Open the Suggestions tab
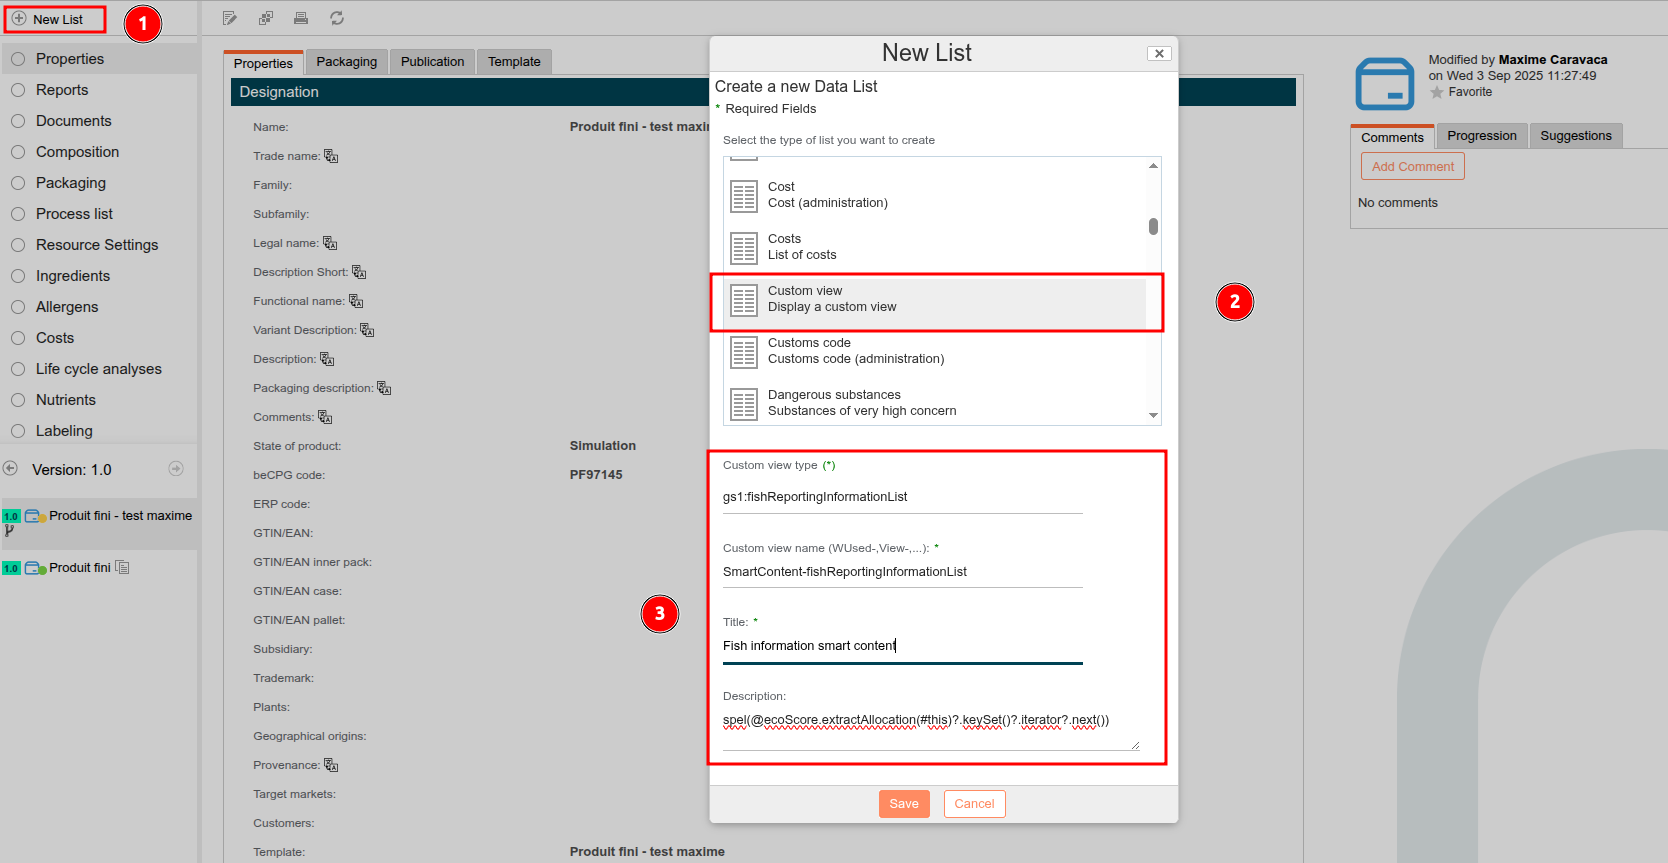The image size is (1668, 863). 1576,136
